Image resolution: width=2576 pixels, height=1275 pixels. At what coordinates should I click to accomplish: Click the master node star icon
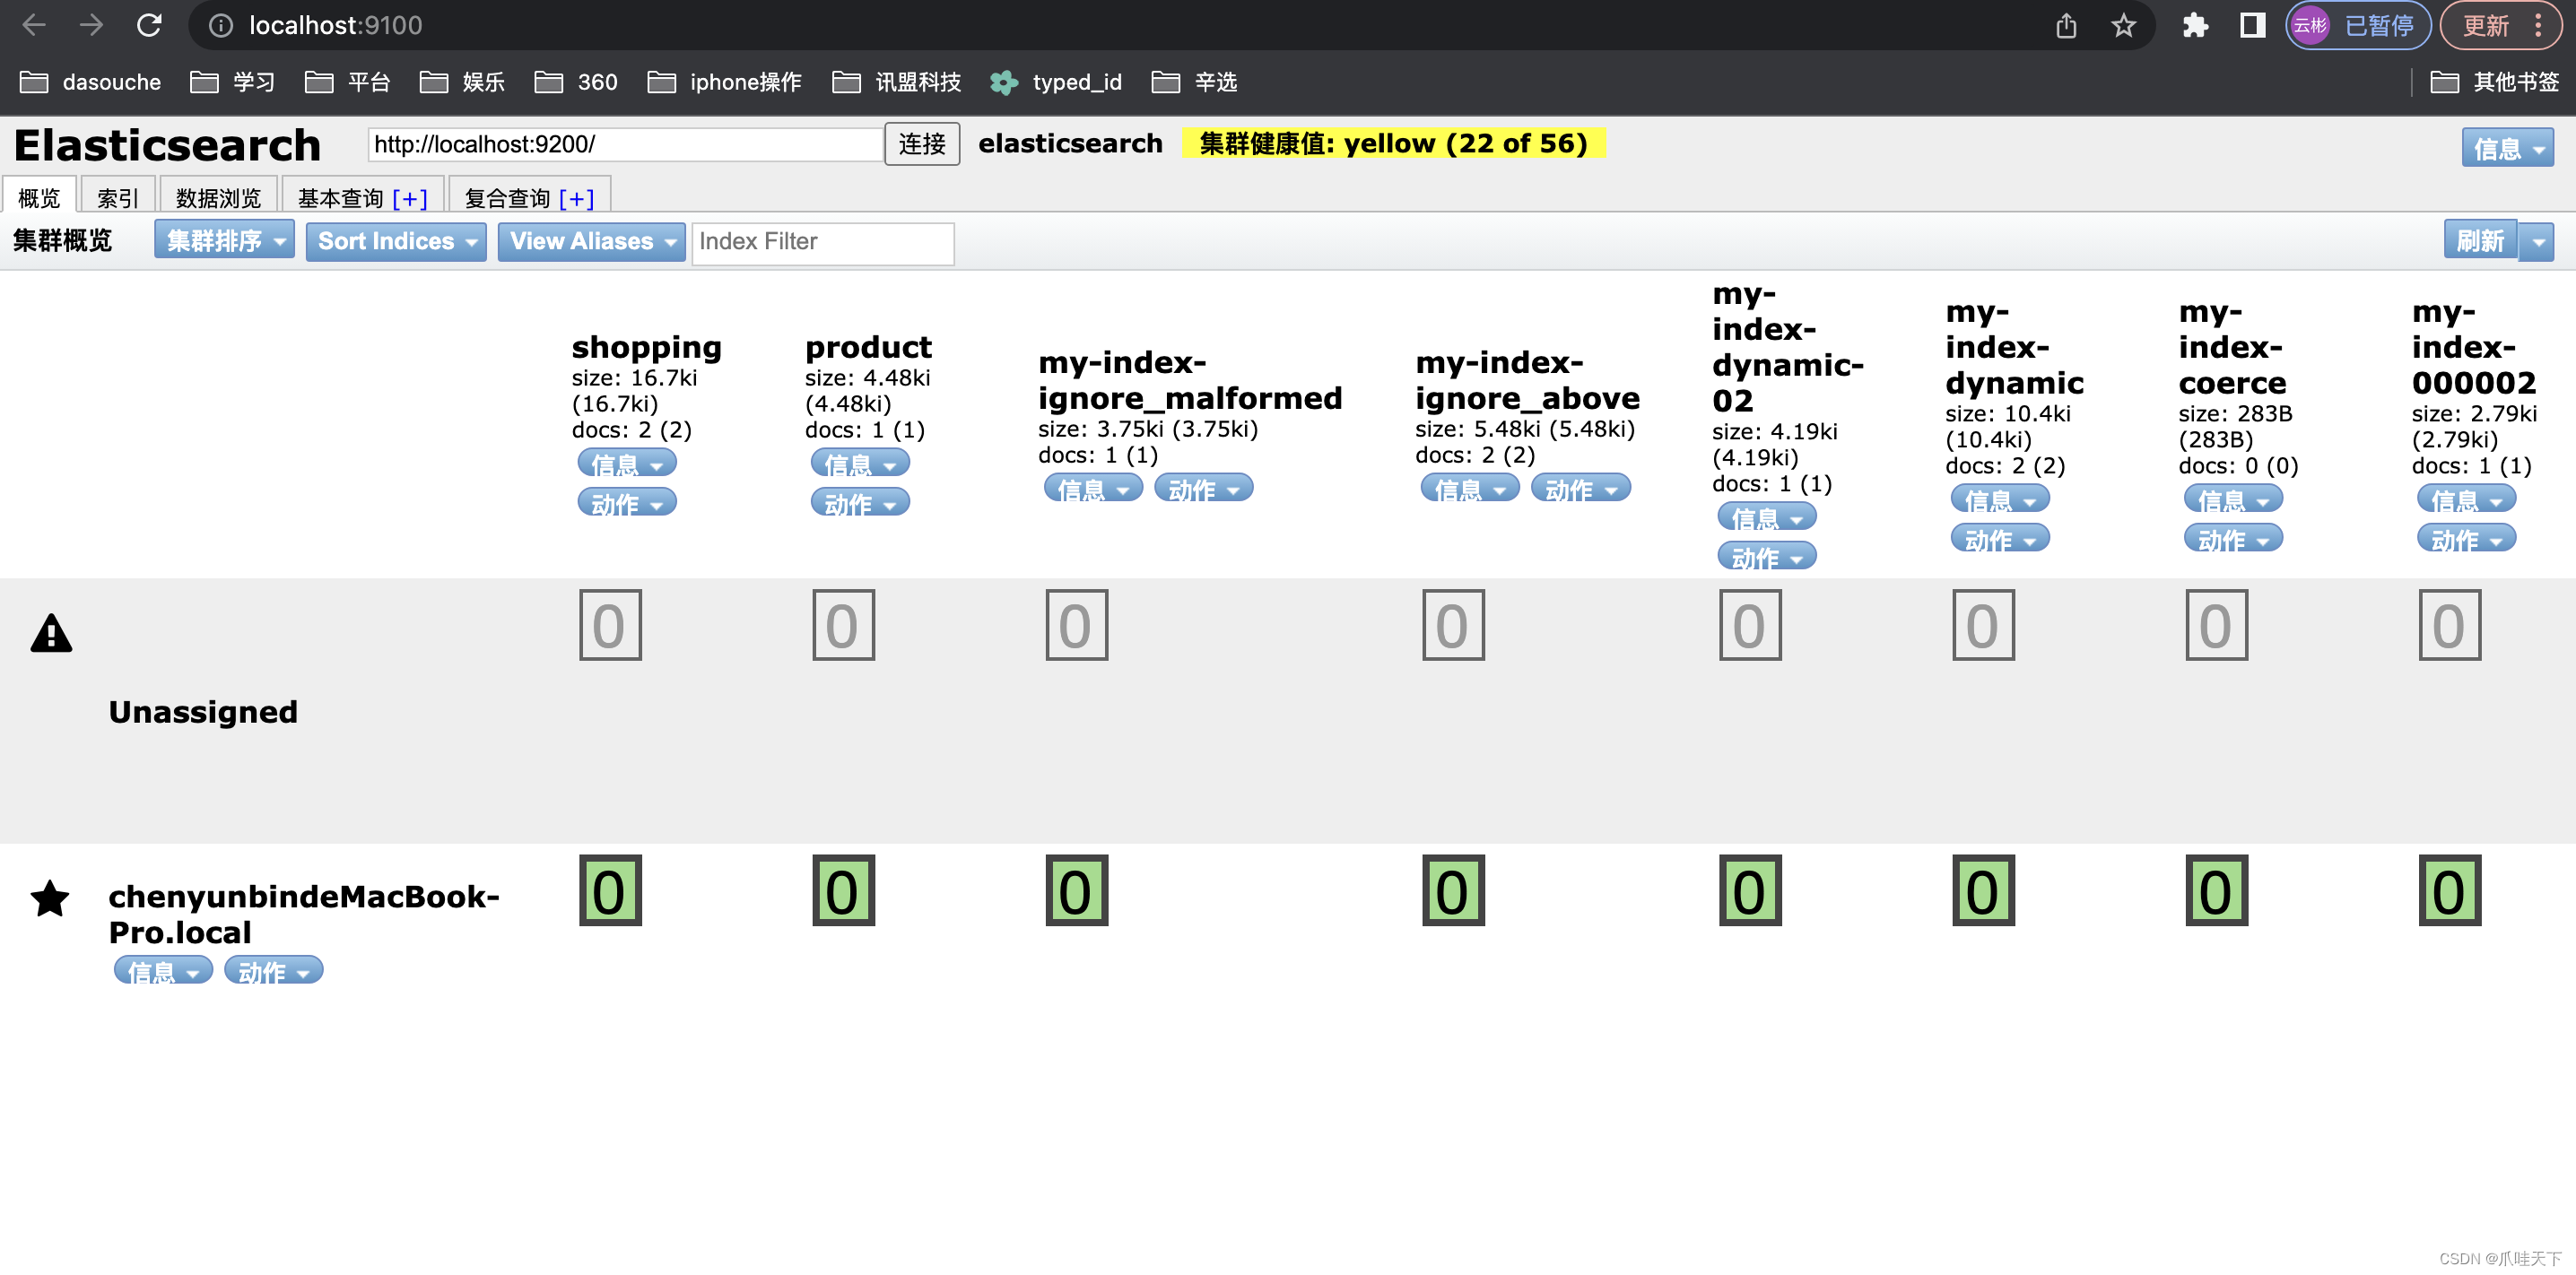(x=50, y=898)
